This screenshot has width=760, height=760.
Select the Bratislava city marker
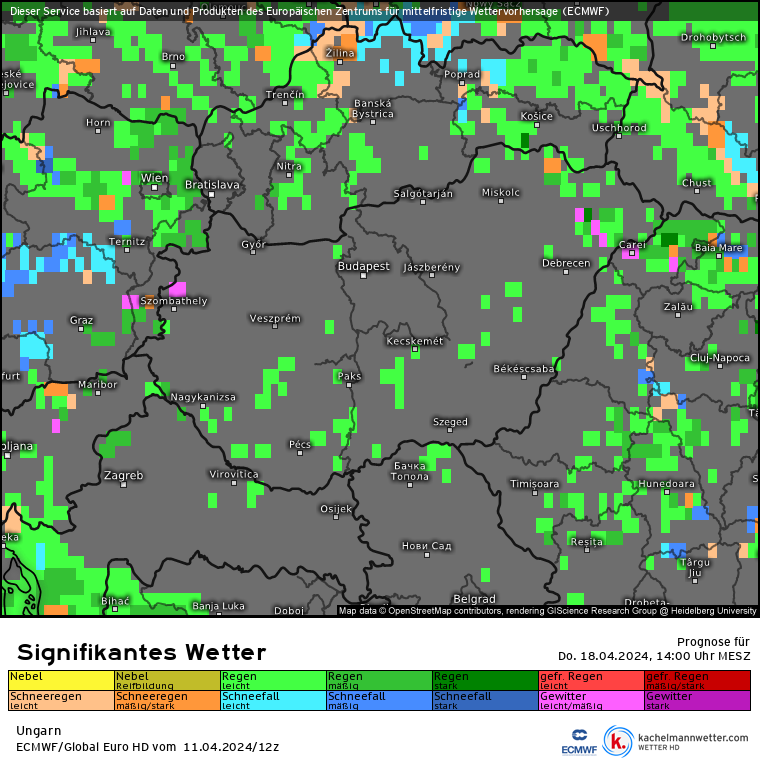point(211,194)
